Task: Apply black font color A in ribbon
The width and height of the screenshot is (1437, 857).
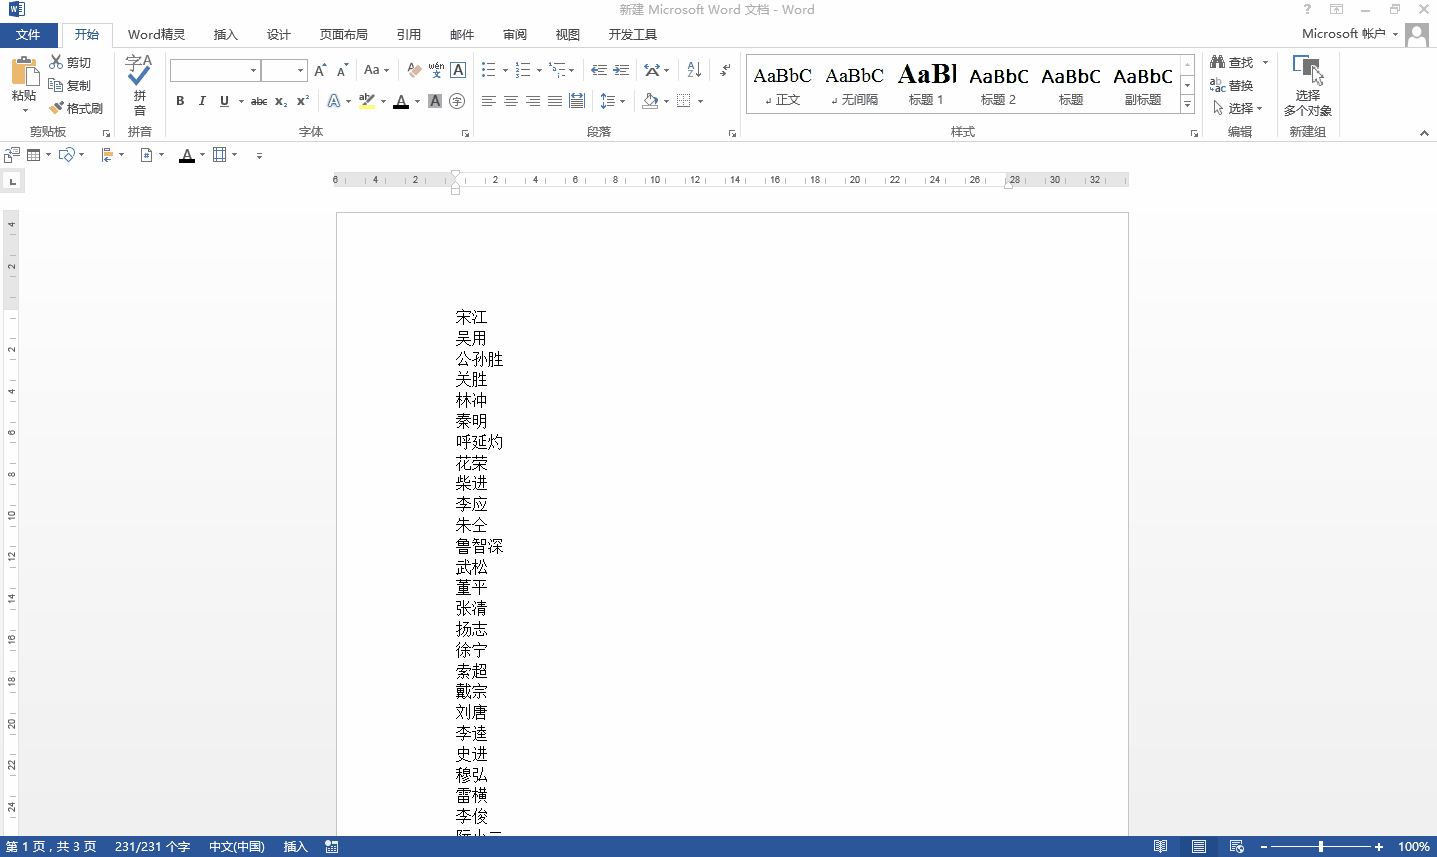Action: [x=401, y=101]
